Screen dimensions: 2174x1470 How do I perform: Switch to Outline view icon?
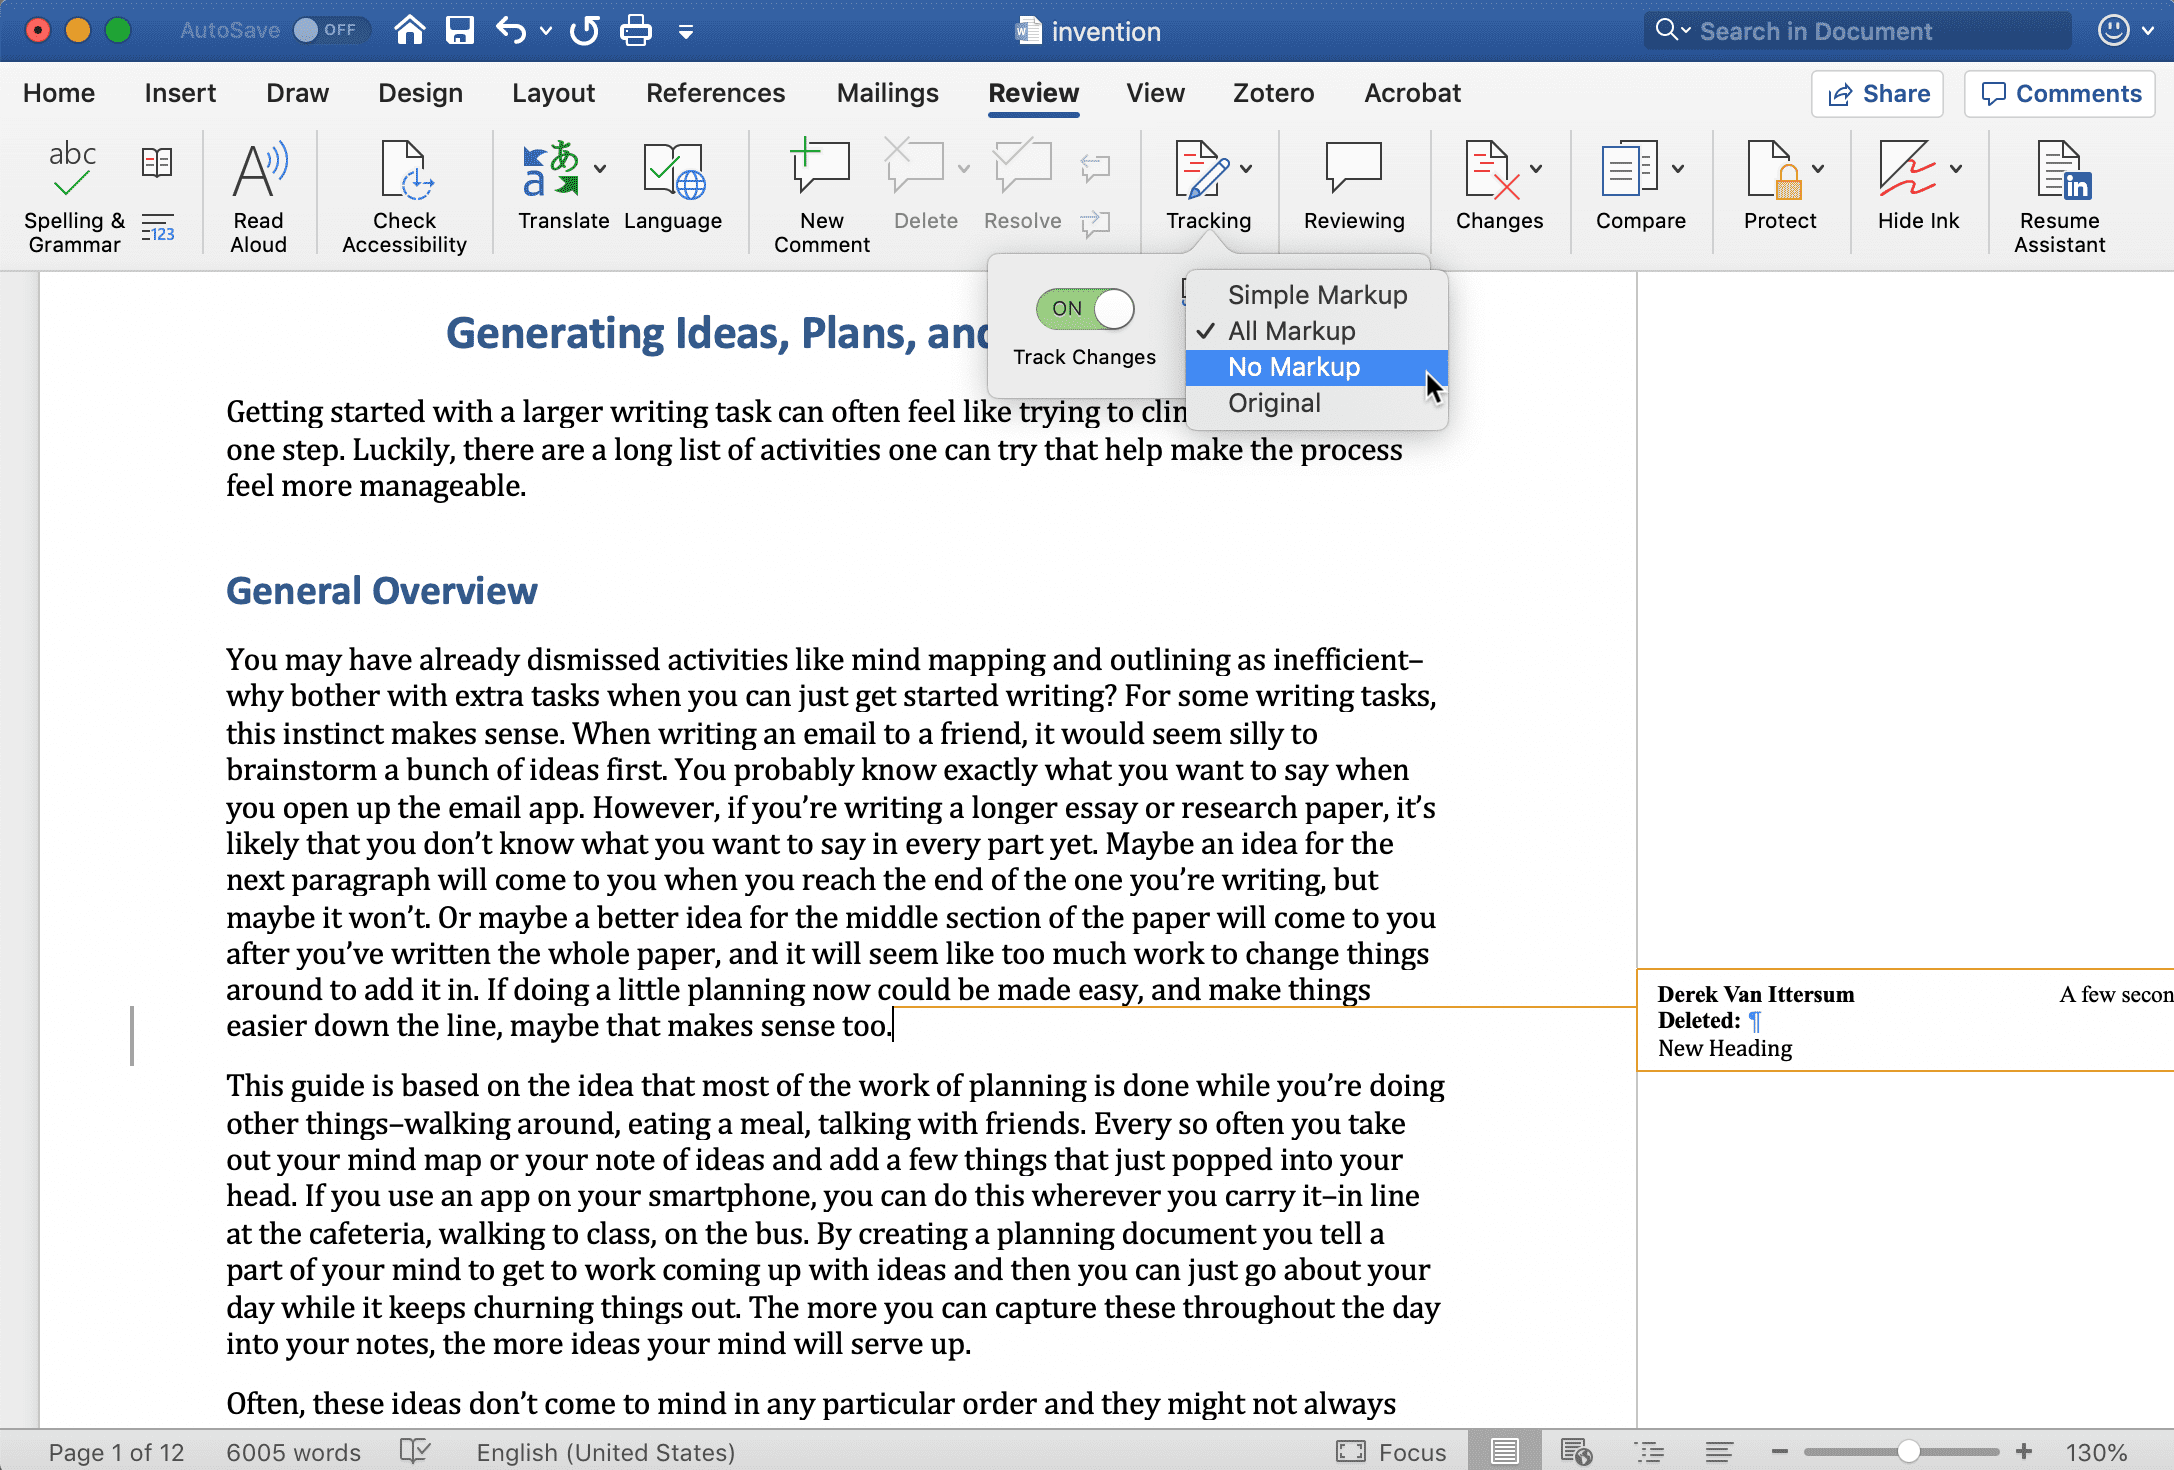click(1648, 1451)
